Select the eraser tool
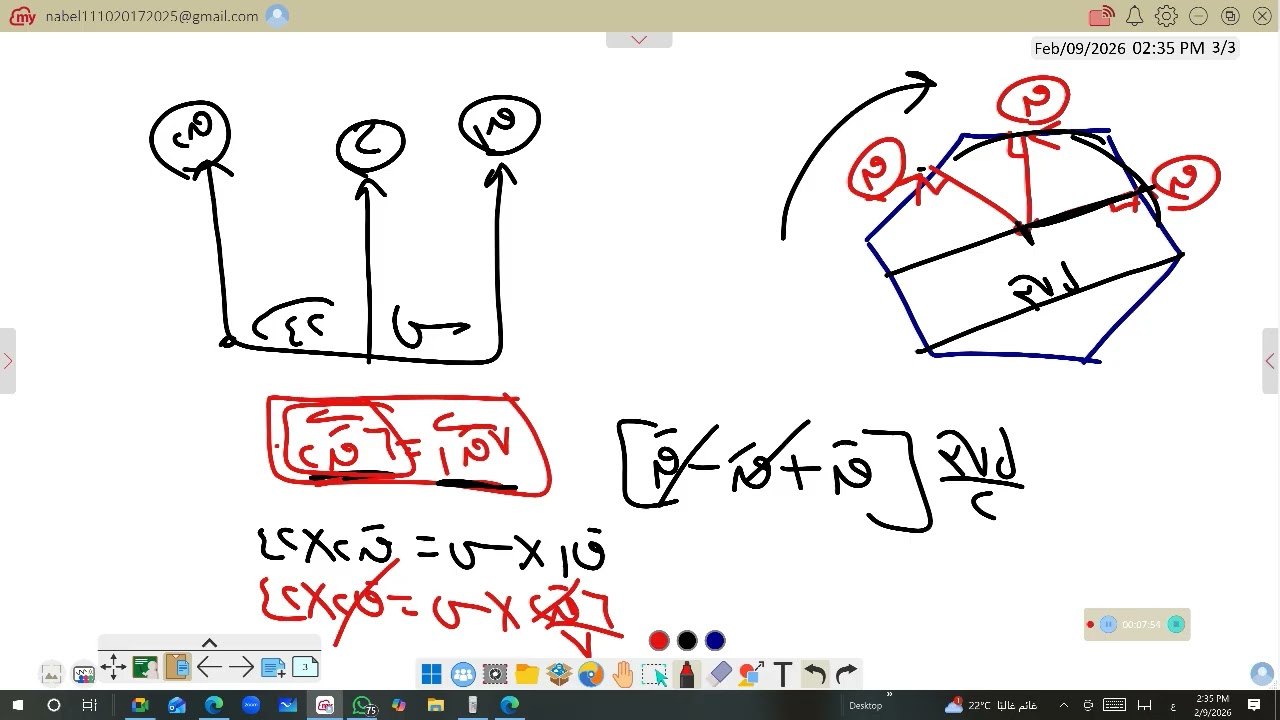 click(x=719, y=674)
